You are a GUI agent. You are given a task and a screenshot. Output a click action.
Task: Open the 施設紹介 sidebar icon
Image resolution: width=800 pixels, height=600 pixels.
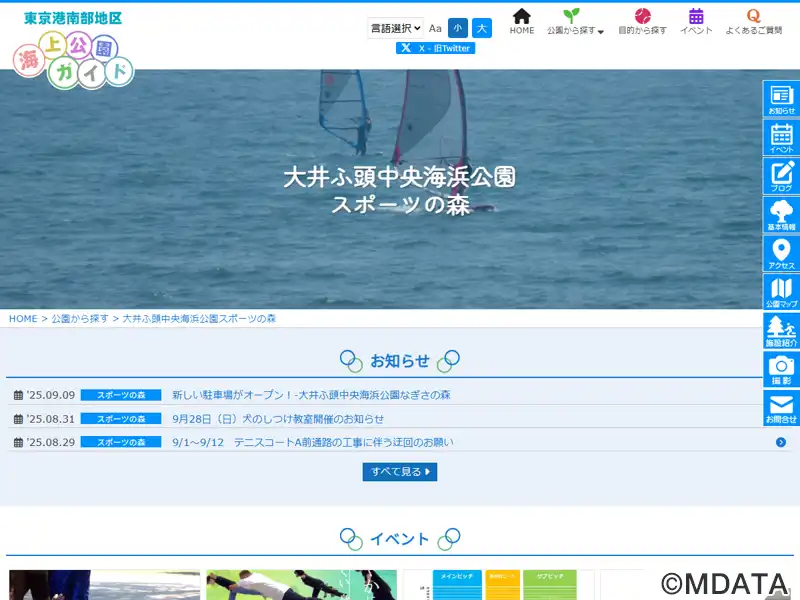click(781, 331)
